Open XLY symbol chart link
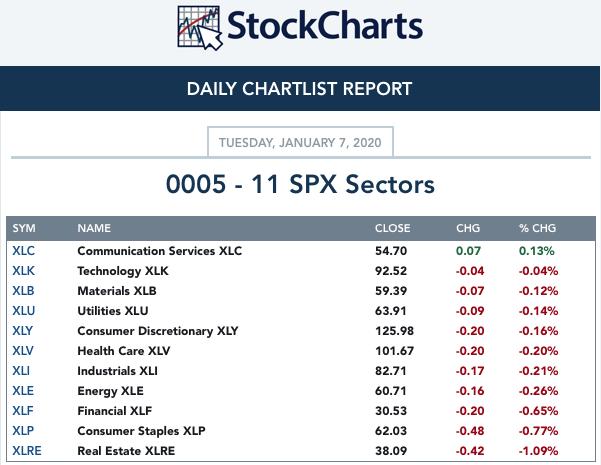 pos(23,331)
